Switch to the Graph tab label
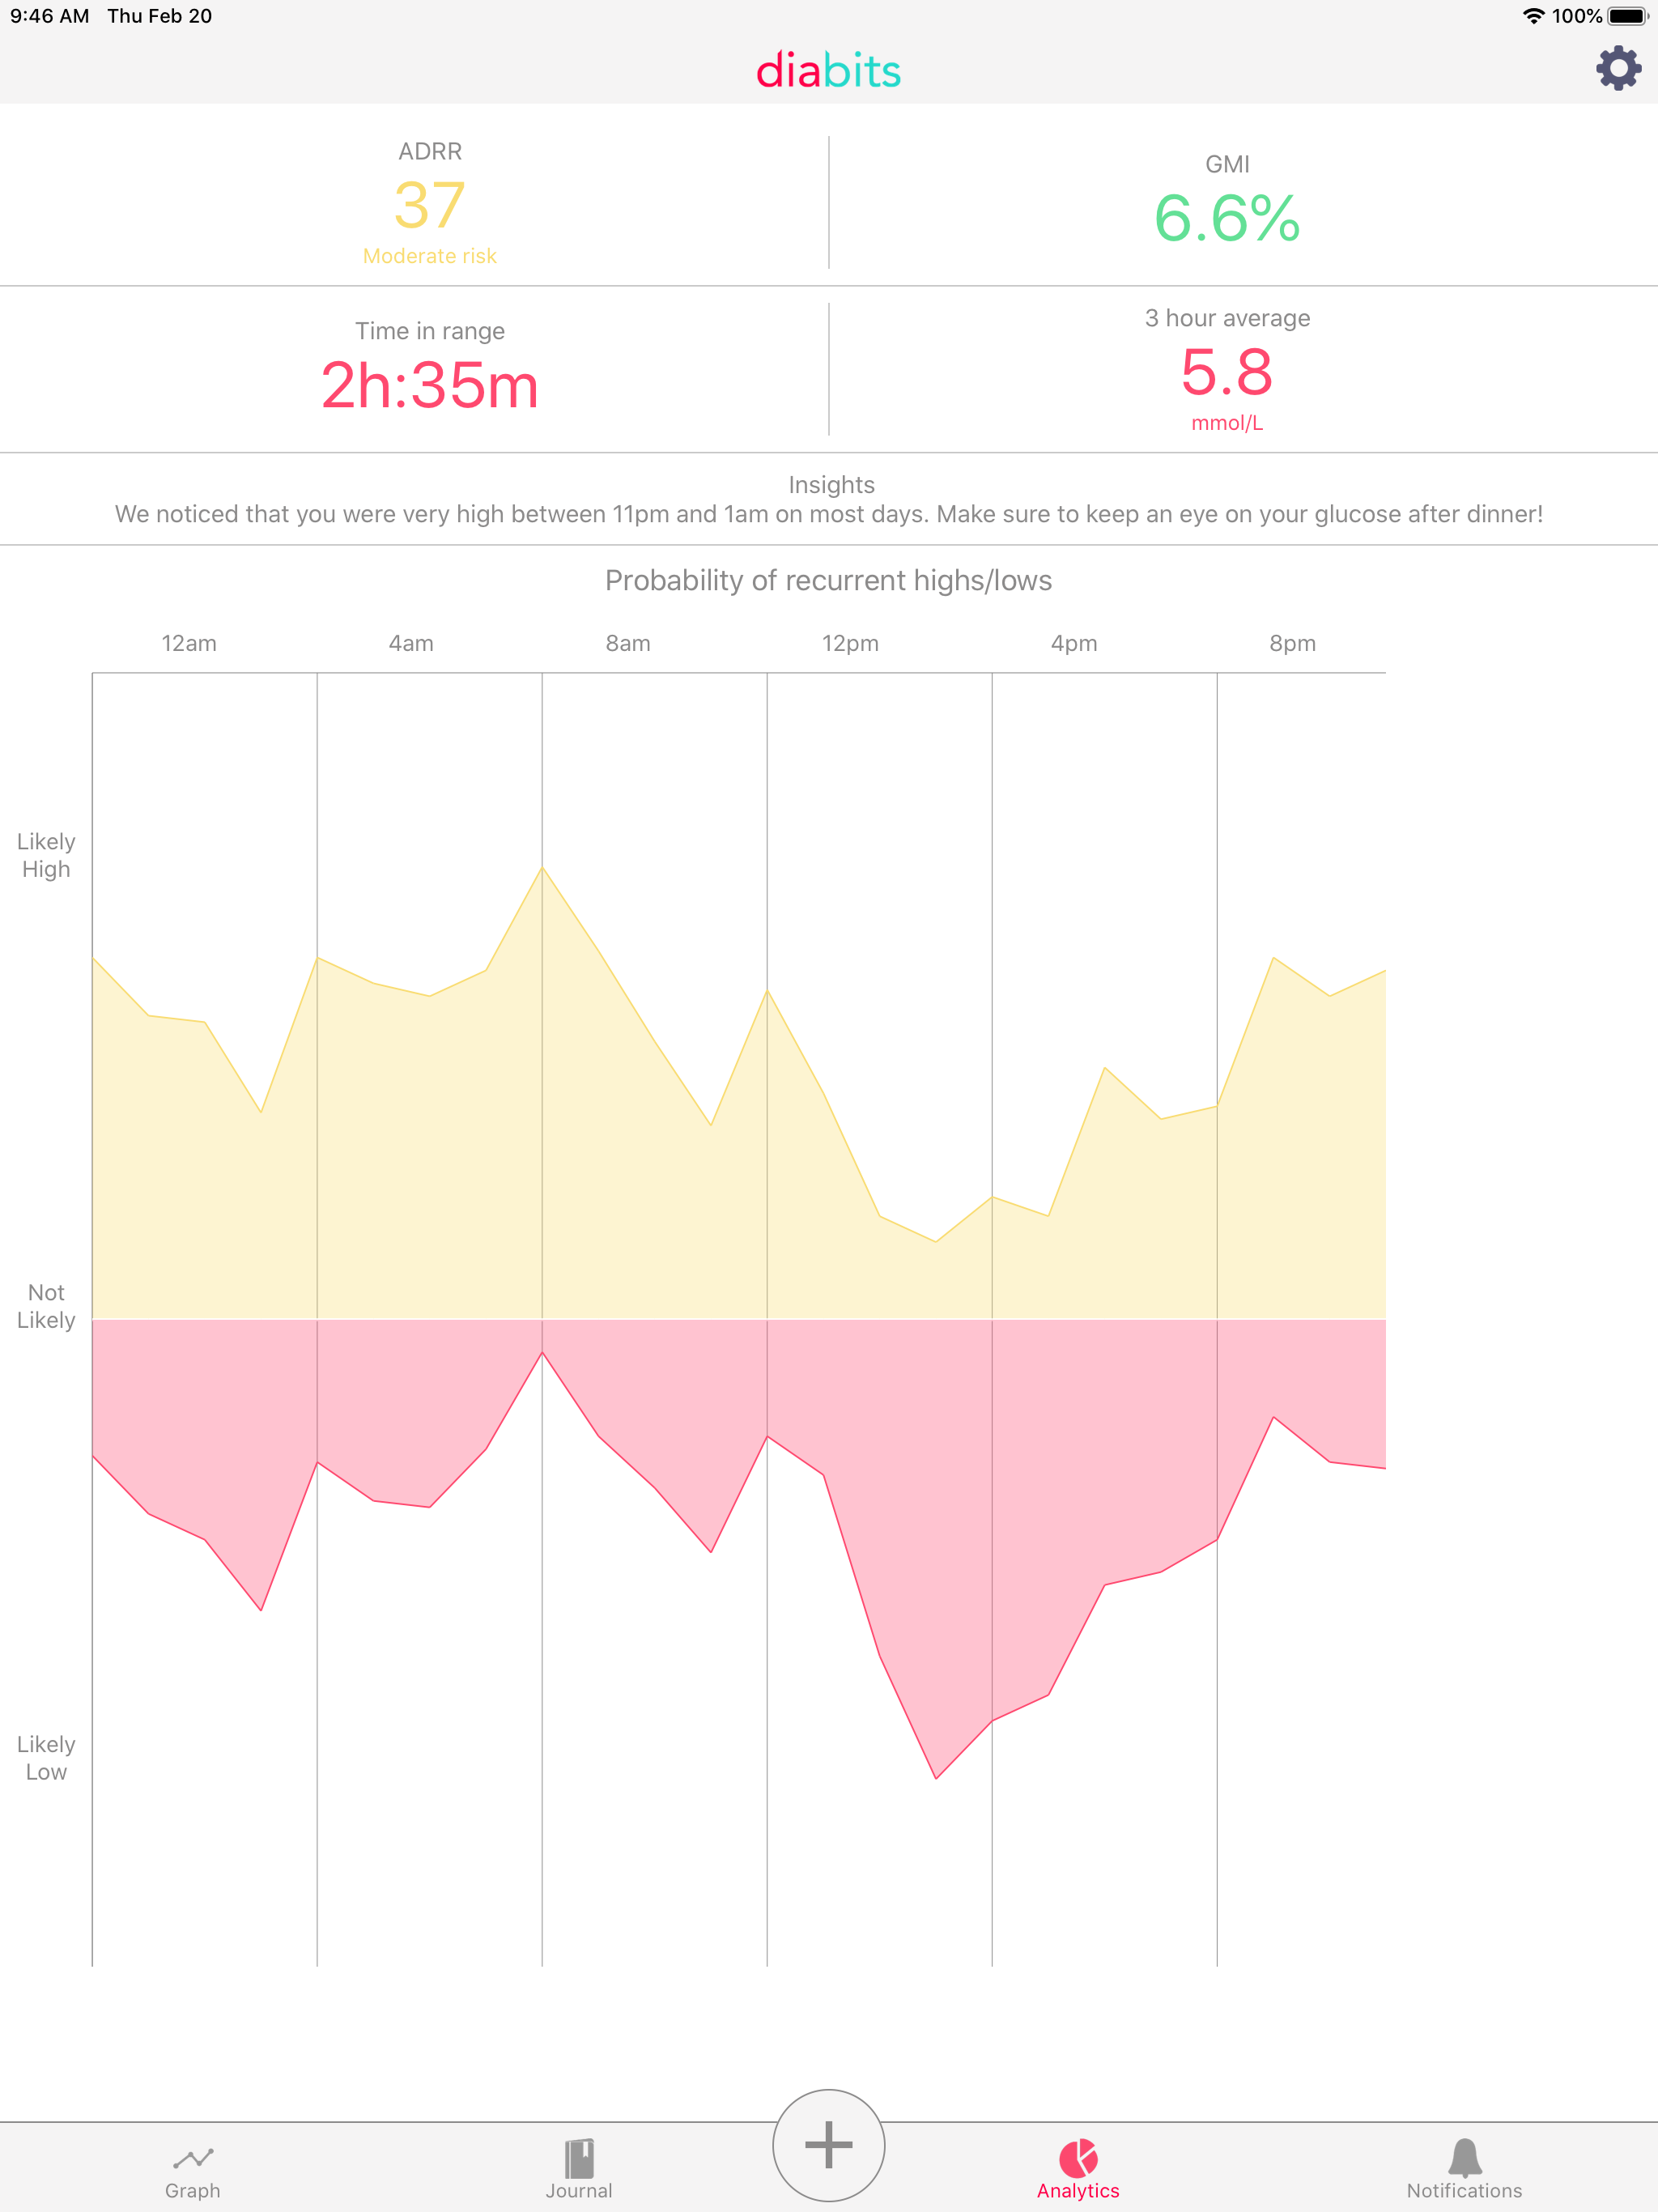This screenshot has height=2212, width=1658. point(192,2190)
